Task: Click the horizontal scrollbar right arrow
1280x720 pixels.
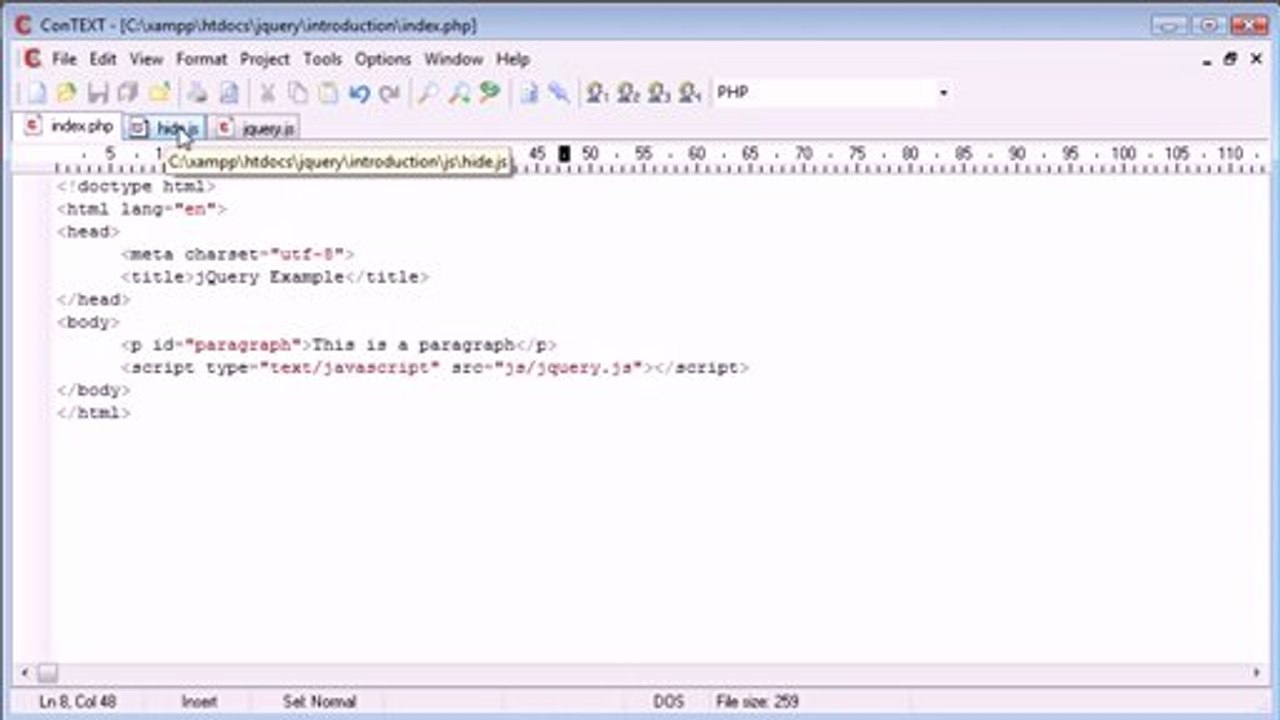Action: point(1257,673)
